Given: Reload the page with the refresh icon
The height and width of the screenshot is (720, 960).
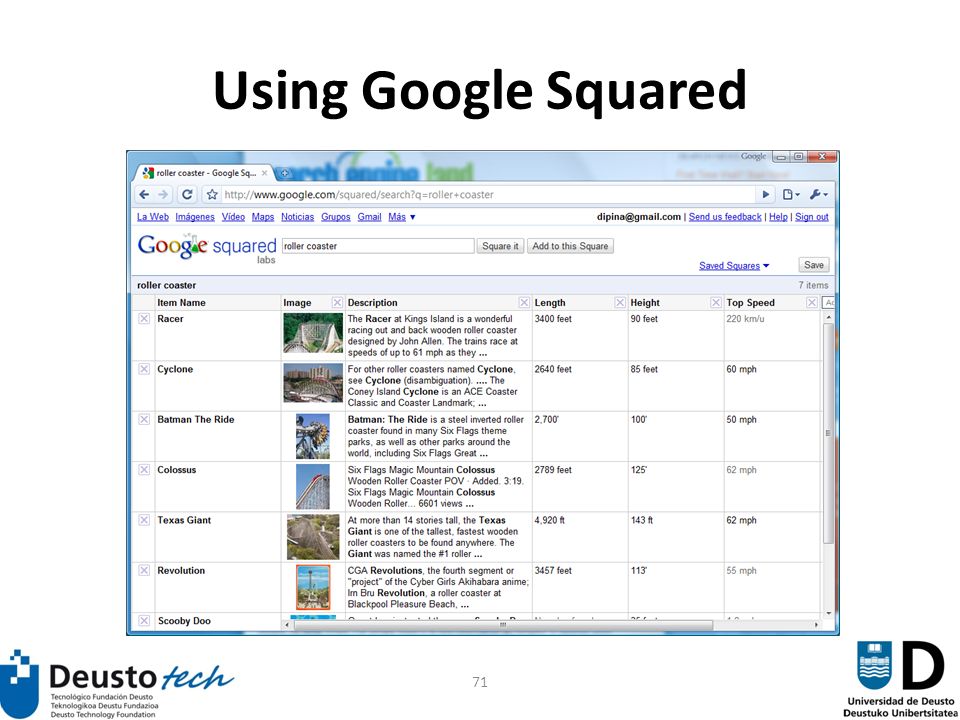Looking at the screenshot, I should (187, 195).
